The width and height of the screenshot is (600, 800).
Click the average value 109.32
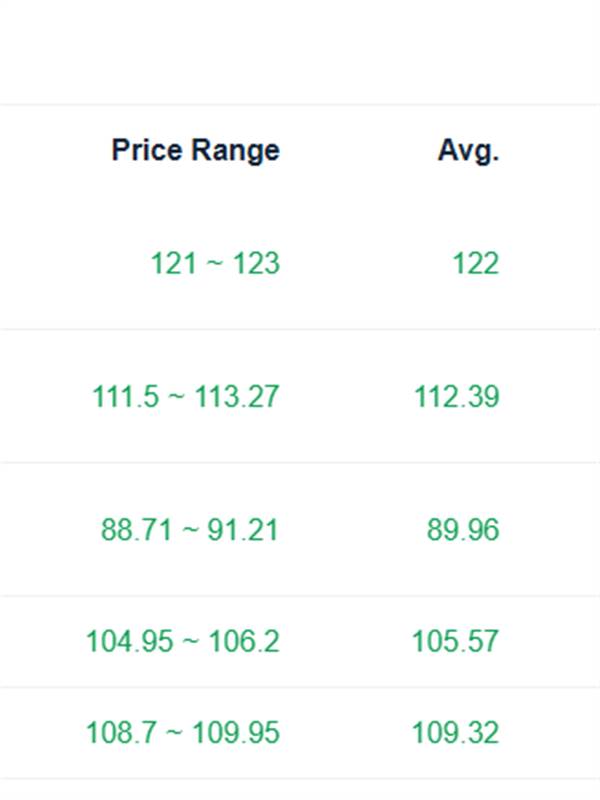click(x=455, y=733)
